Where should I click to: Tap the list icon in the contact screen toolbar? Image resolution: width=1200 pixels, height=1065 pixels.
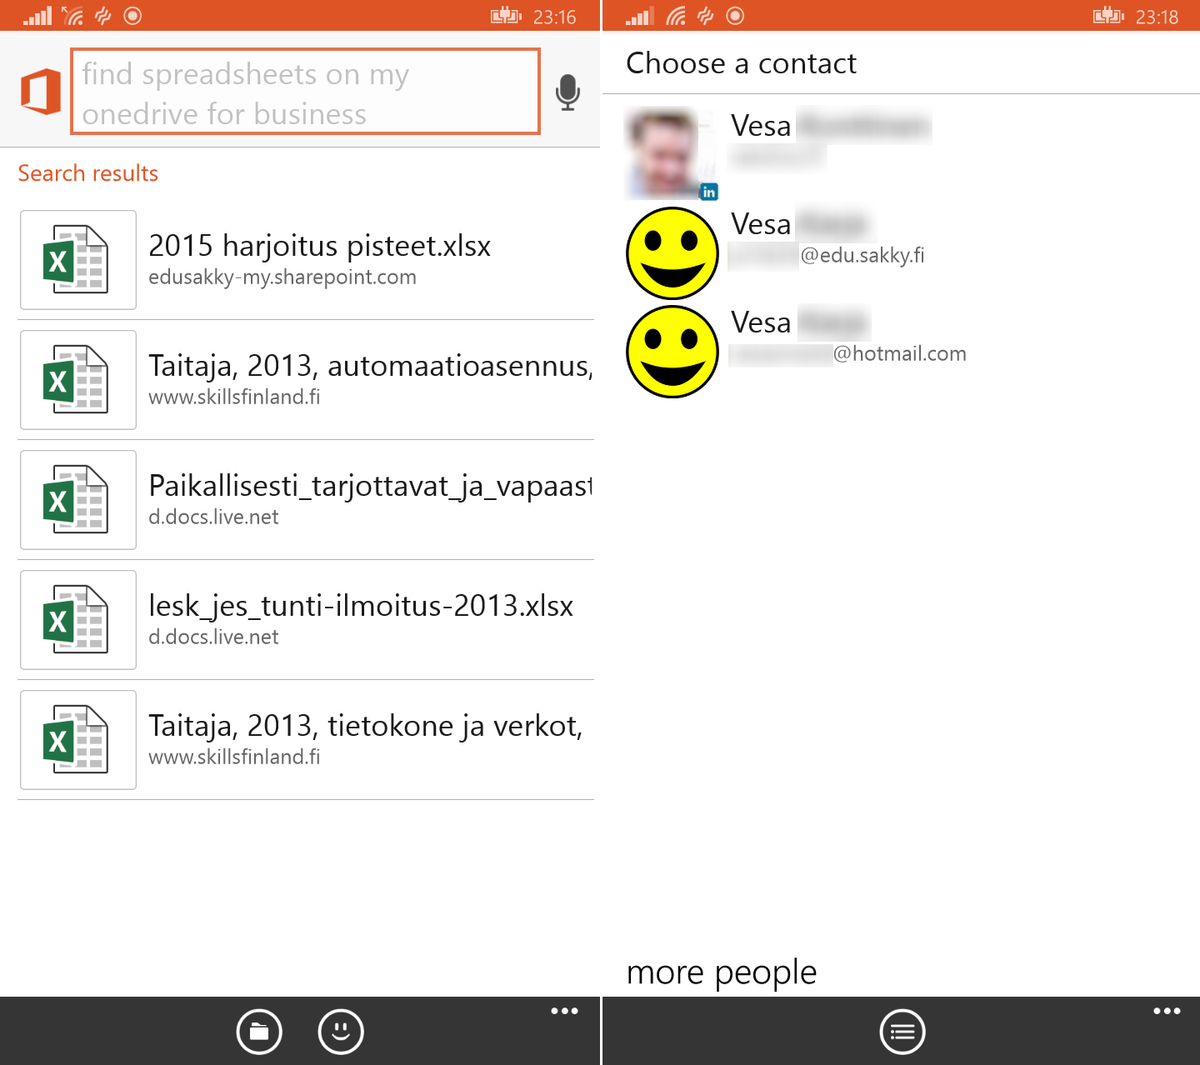pyautogui.click(x=902, y=1031)
